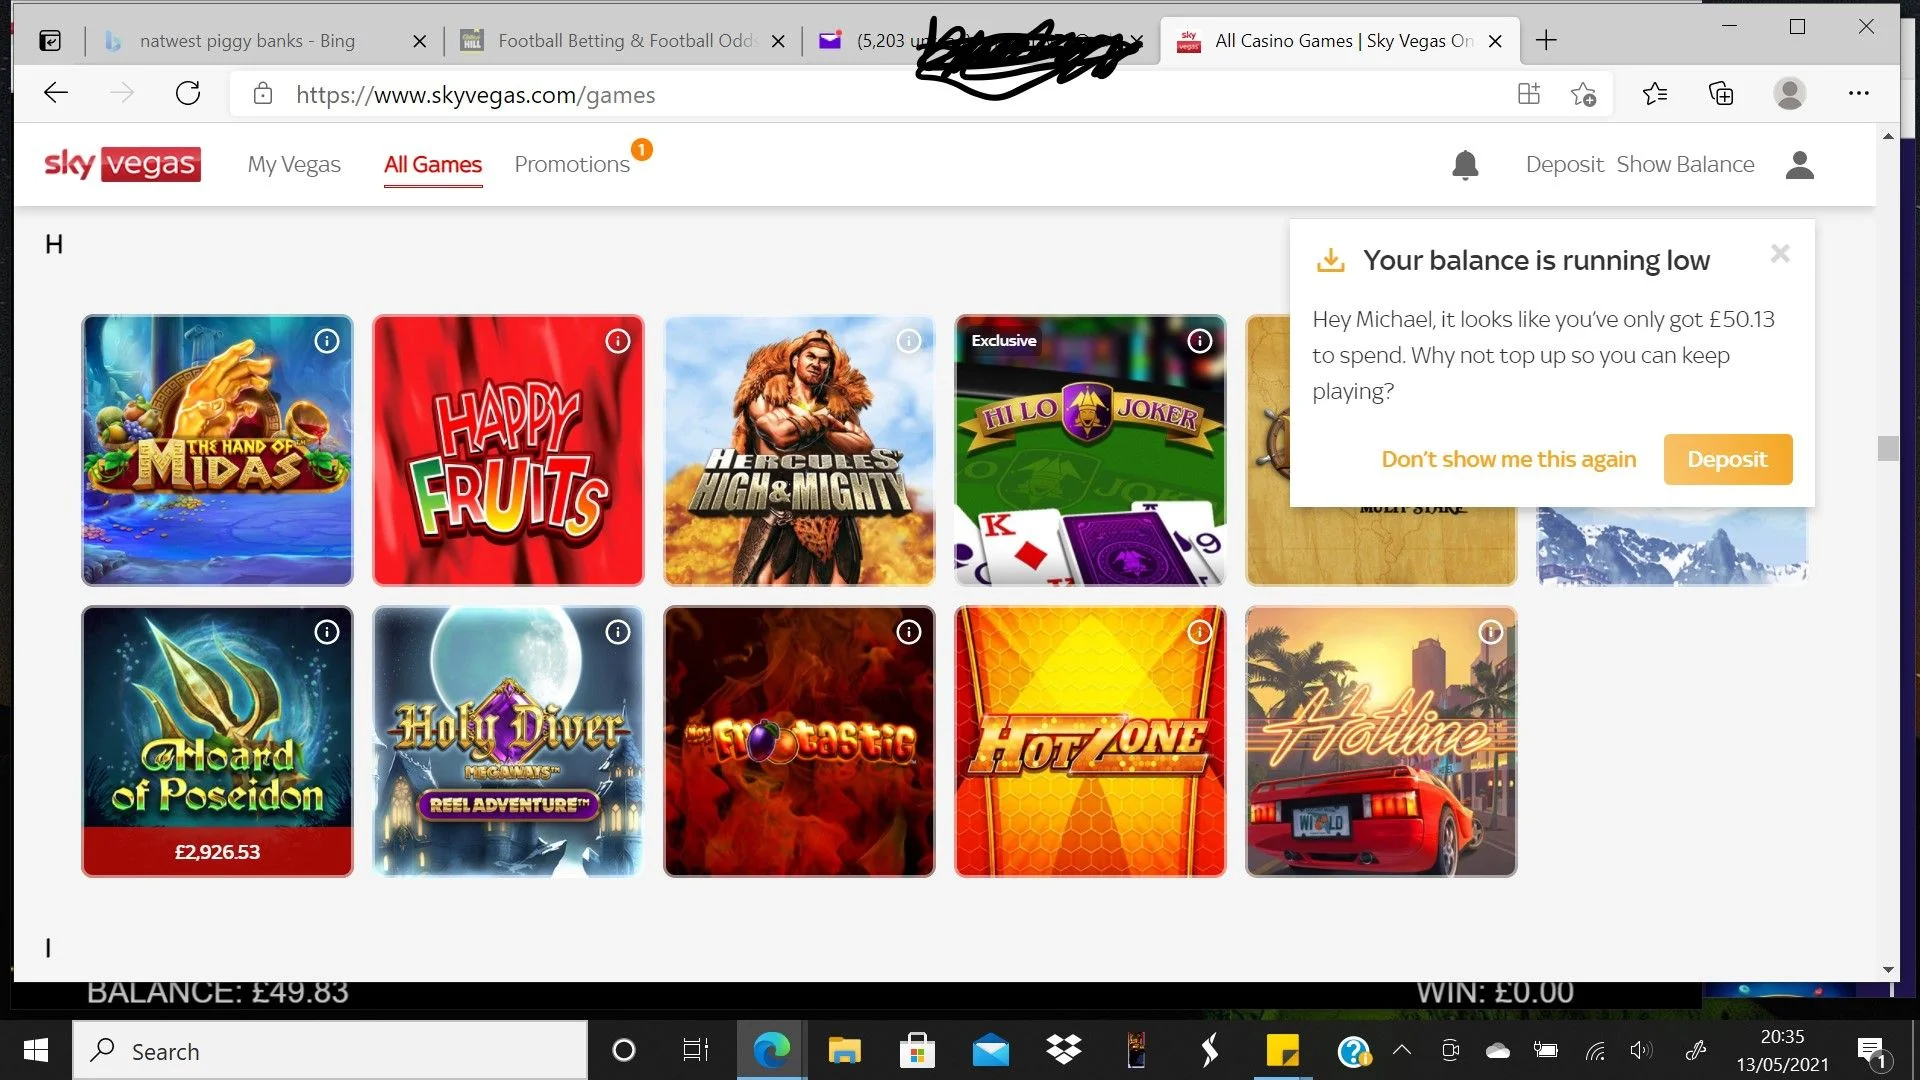Open Microsoft Store from taskbar

pyautogui.click(x=917, y=1051)
